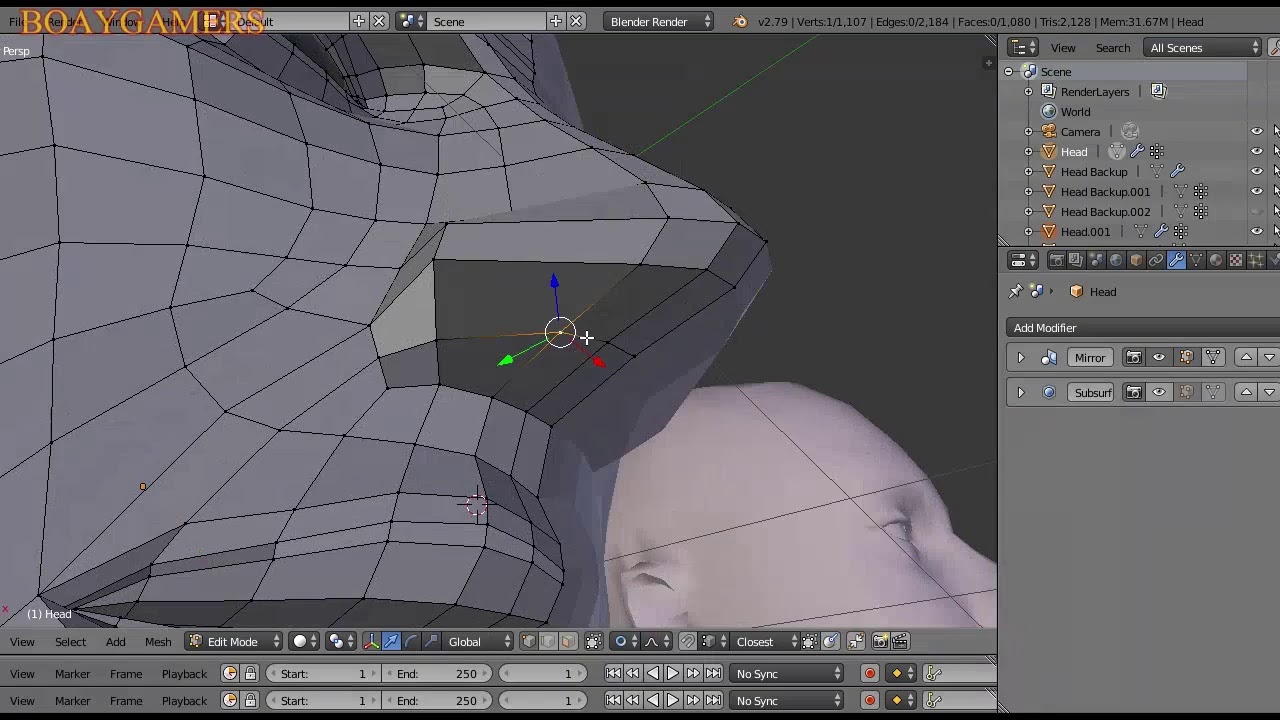Expand the Head Backup tree item
This screenshot has height=720, width=1280.
tap(1029, 172)
